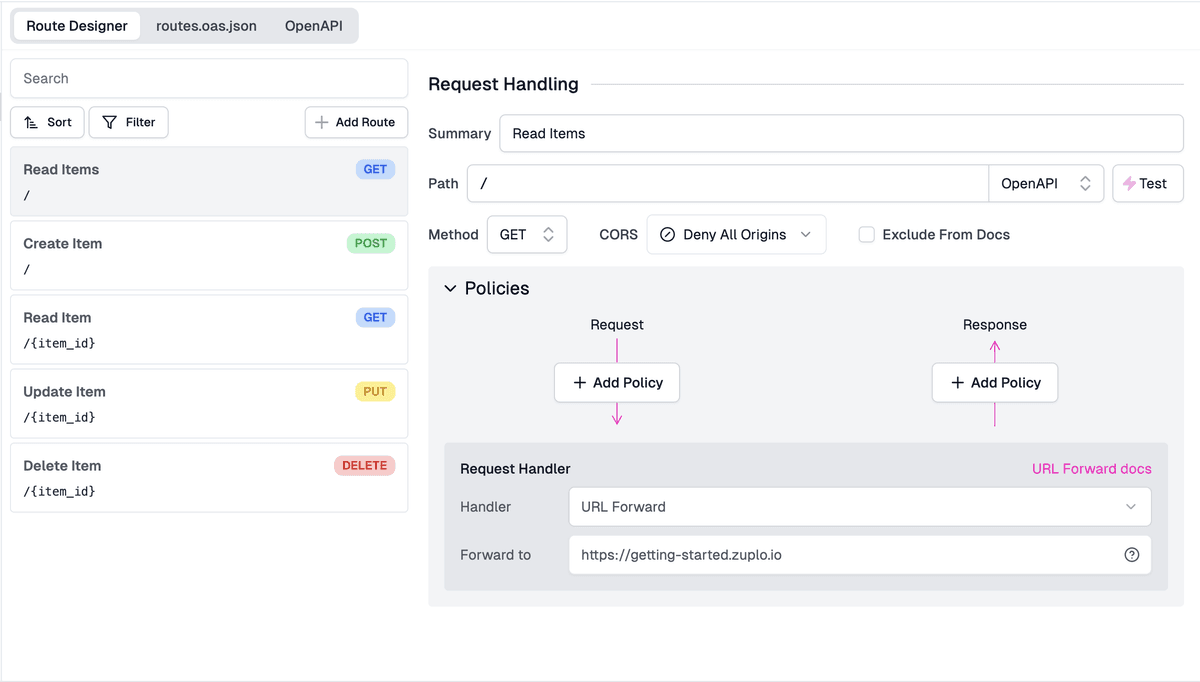Click the plus icon on Request Add Policy
Viewport: 1200px width, 682px height.
pos(580,383)
